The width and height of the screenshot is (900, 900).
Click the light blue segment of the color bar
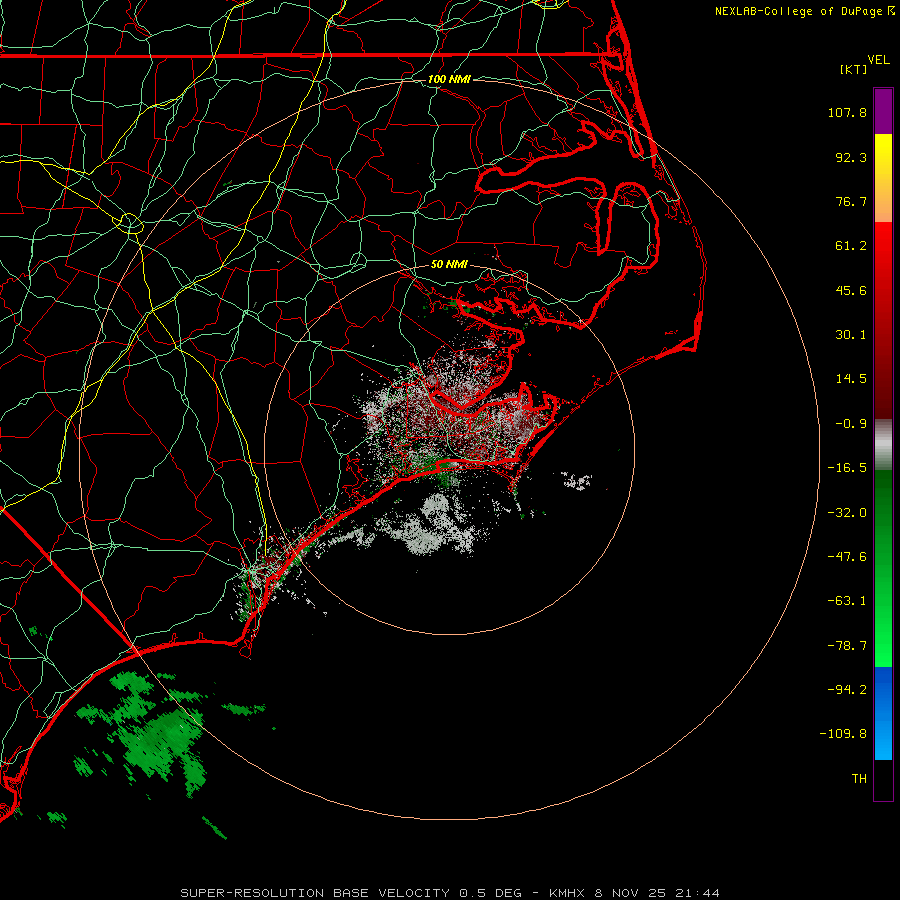click(x=883, y=738)
